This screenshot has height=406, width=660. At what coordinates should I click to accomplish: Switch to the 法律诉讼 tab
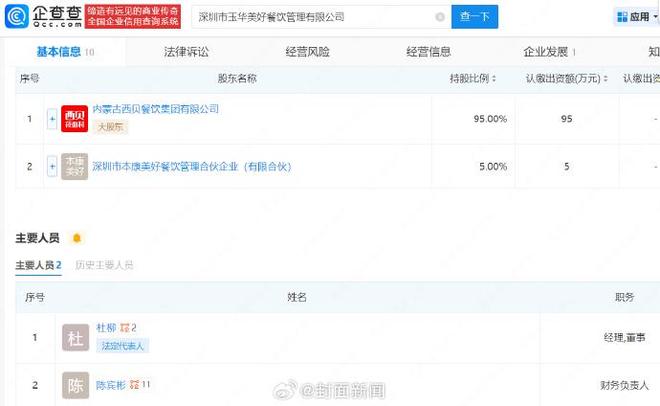pyautogui.click(x=187, y=51)
